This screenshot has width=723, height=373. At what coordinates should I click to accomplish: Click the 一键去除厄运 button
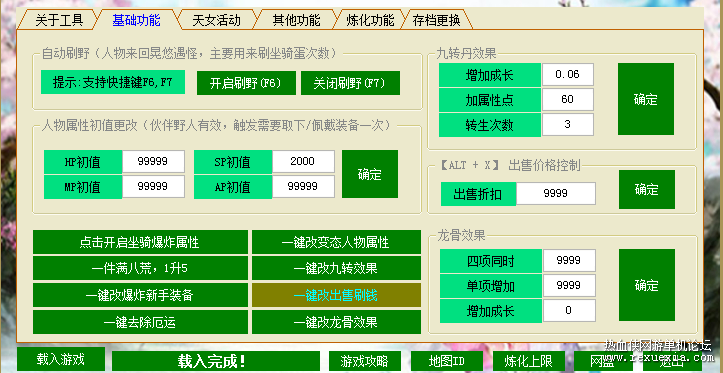click(139, 322)
